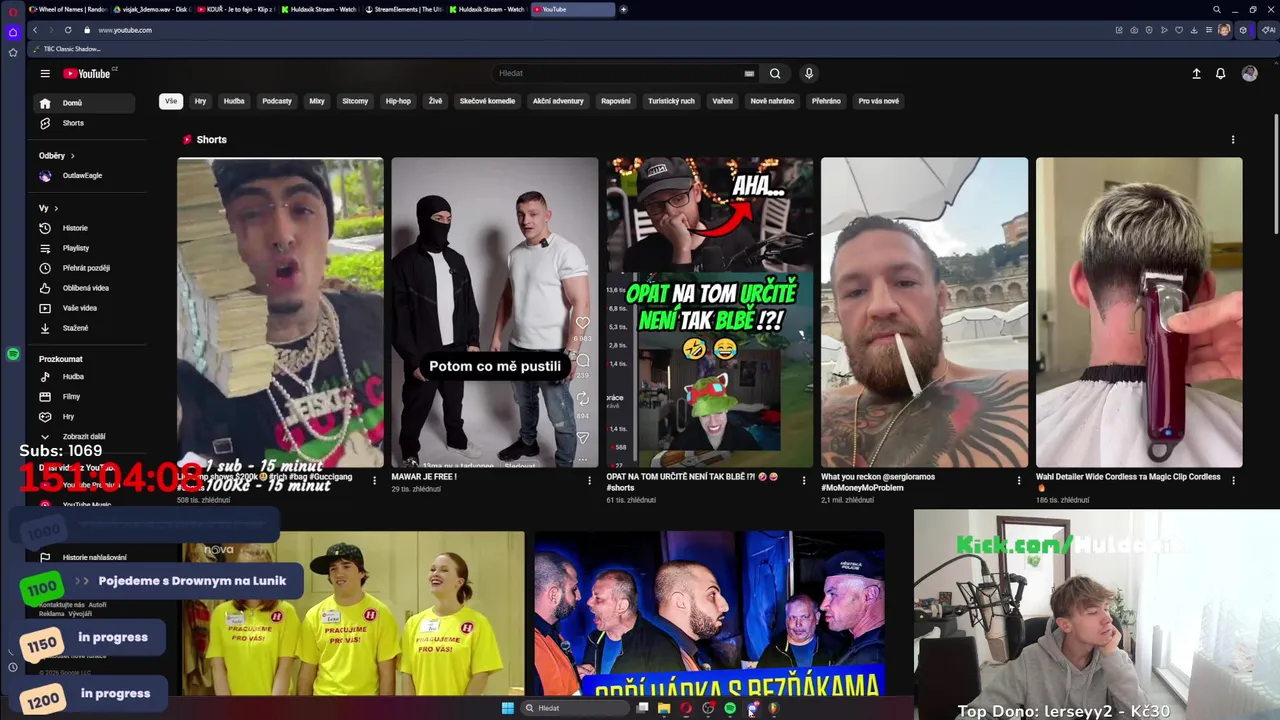This screenshot has height=720, width=1280.
Task: Open Hudba under Prozkoumat
Action: click(x=83, y=377)
